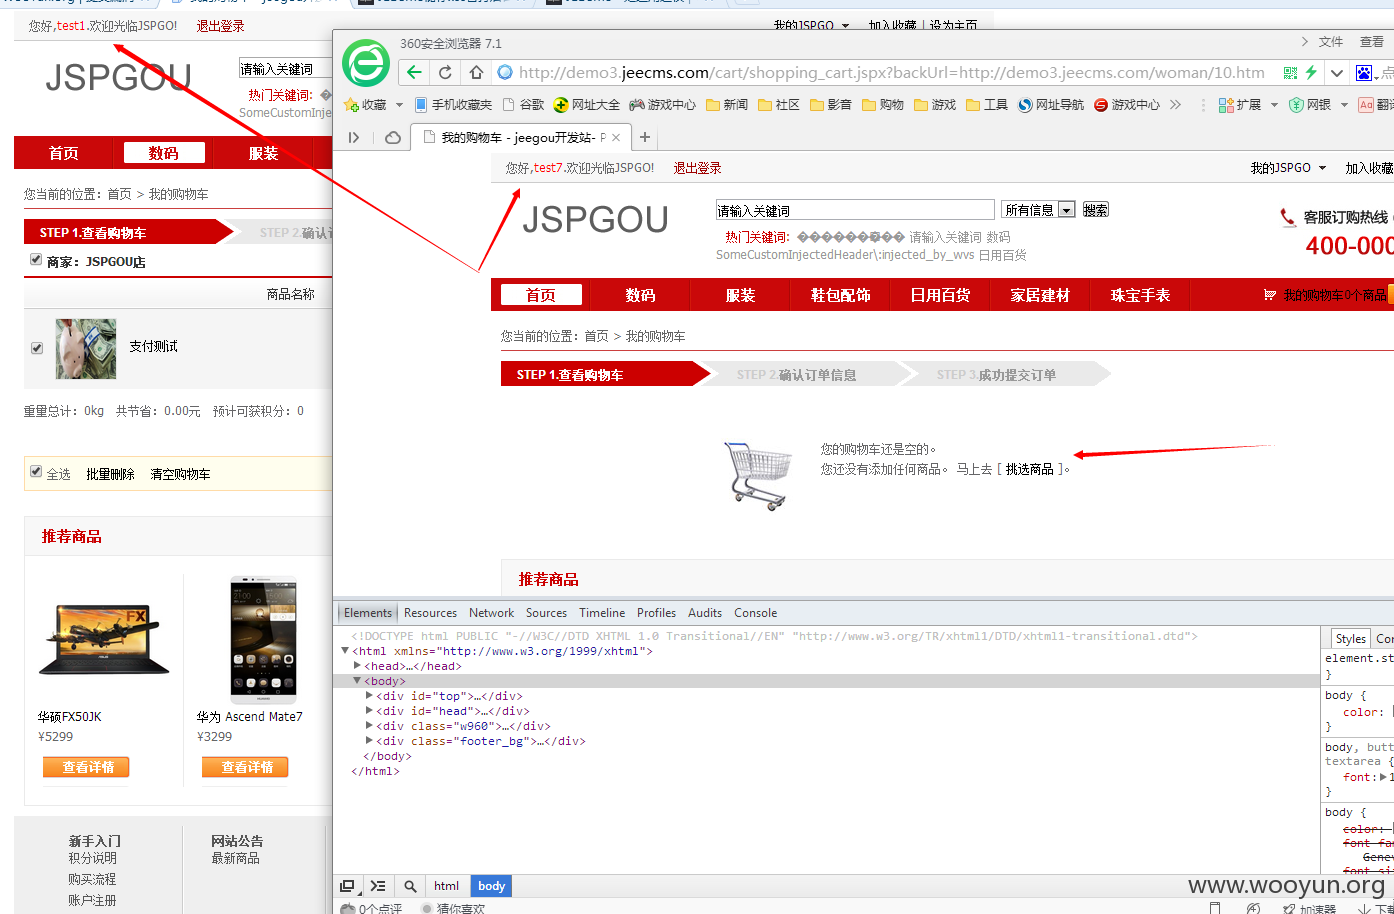
Task: Reload the page with the refresh icon
Action: click(445, 72)
